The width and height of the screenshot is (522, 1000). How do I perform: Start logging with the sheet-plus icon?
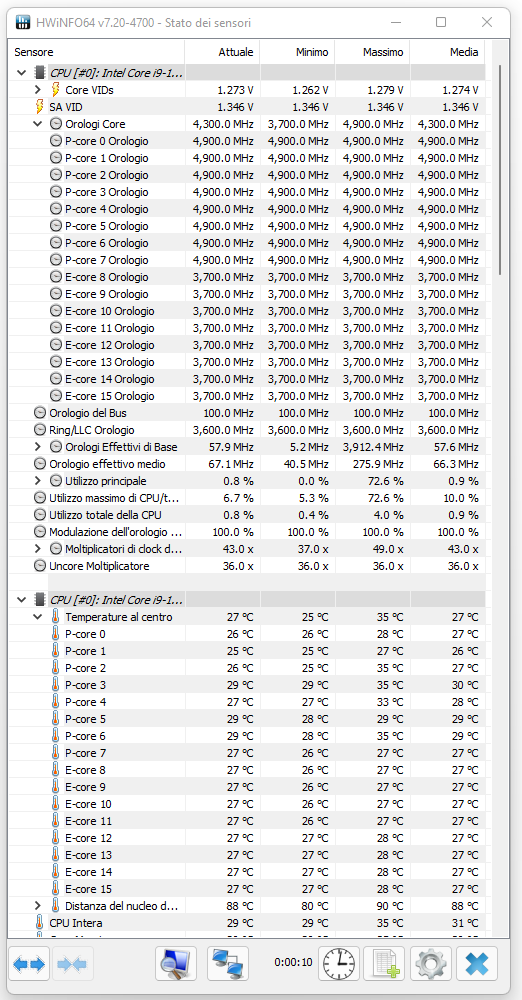pyautogui.click(x=384, y=964)
